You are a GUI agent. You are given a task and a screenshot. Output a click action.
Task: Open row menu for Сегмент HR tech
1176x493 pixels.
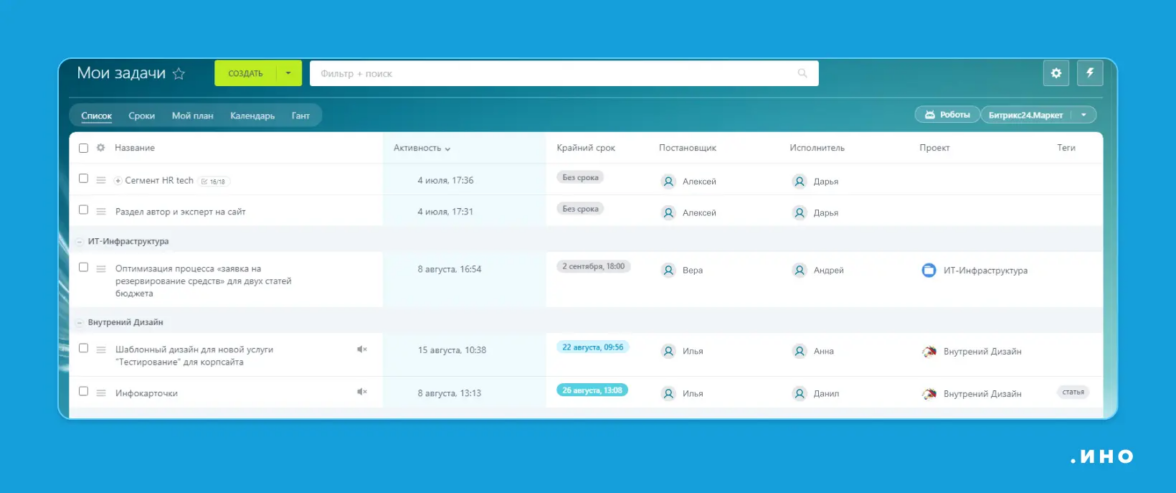[101, 180]
